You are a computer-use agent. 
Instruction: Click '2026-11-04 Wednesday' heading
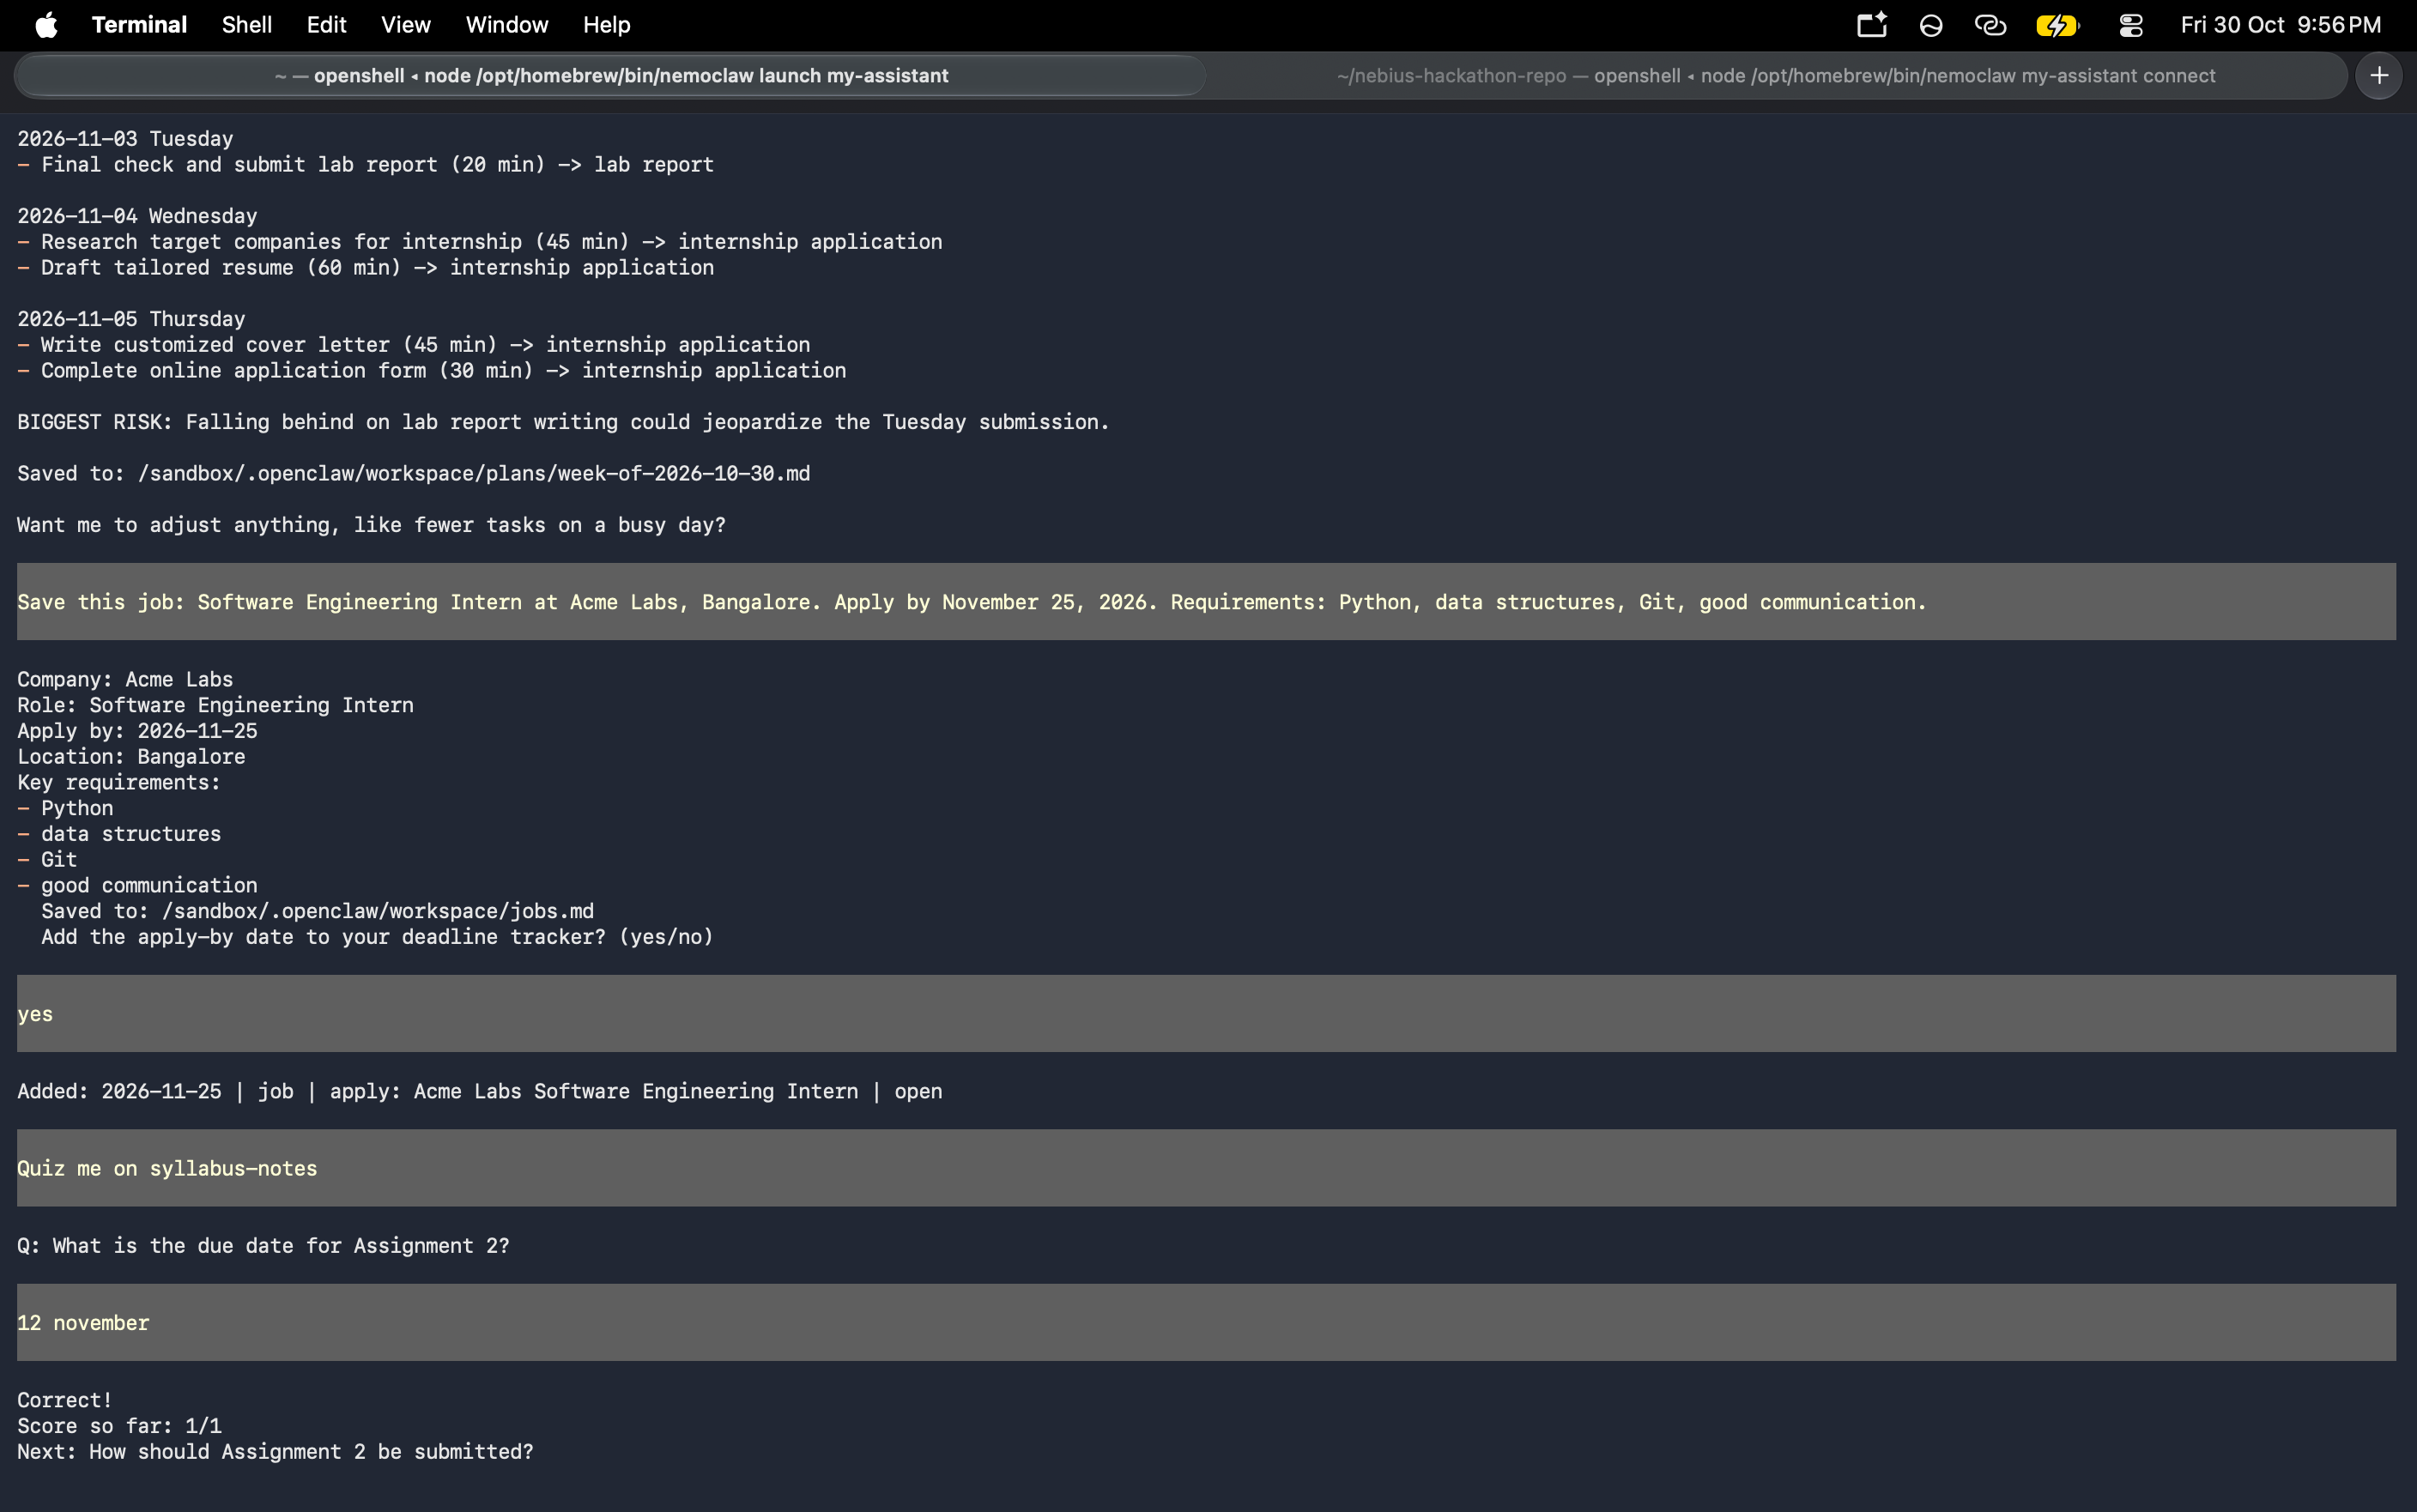point(137,216)
